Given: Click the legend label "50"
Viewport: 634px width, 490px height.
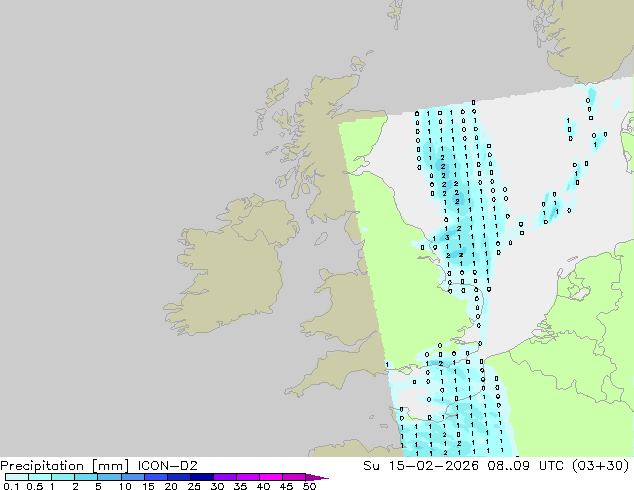Looking at the screenshot, I should pyautogui.click(x=309, y=486).
